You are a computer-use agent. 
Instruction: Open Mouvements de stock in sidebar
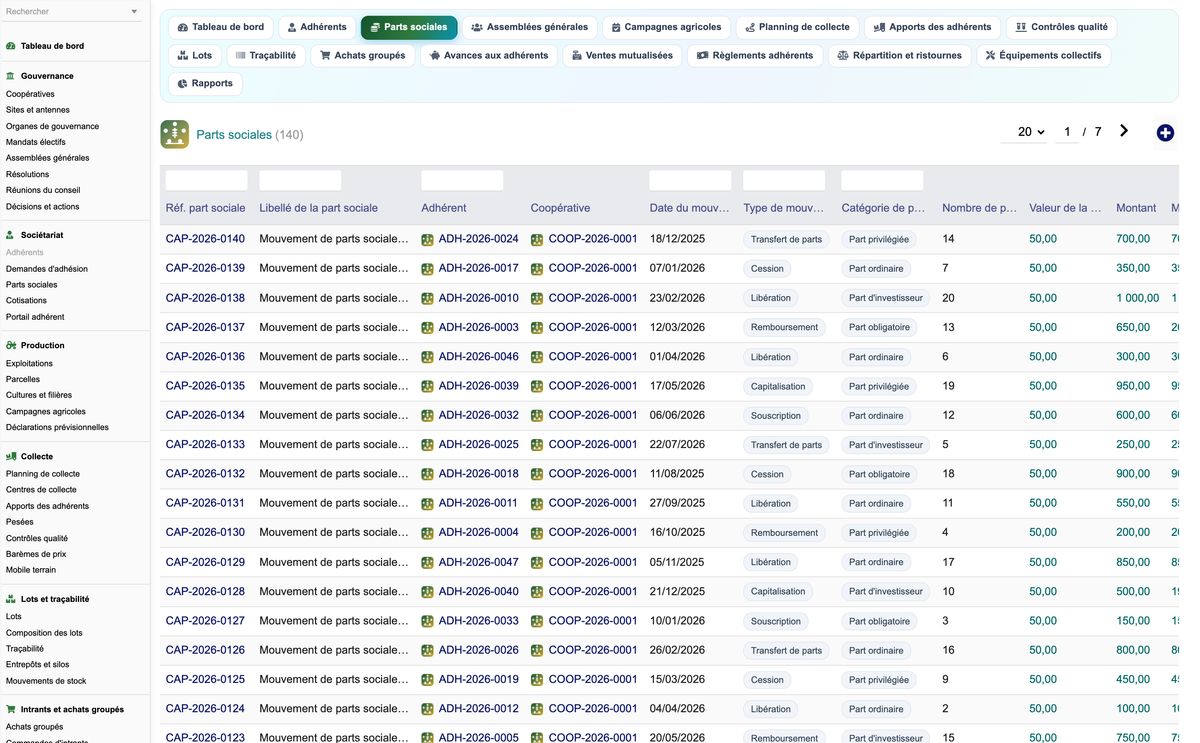tap(46, 681)
